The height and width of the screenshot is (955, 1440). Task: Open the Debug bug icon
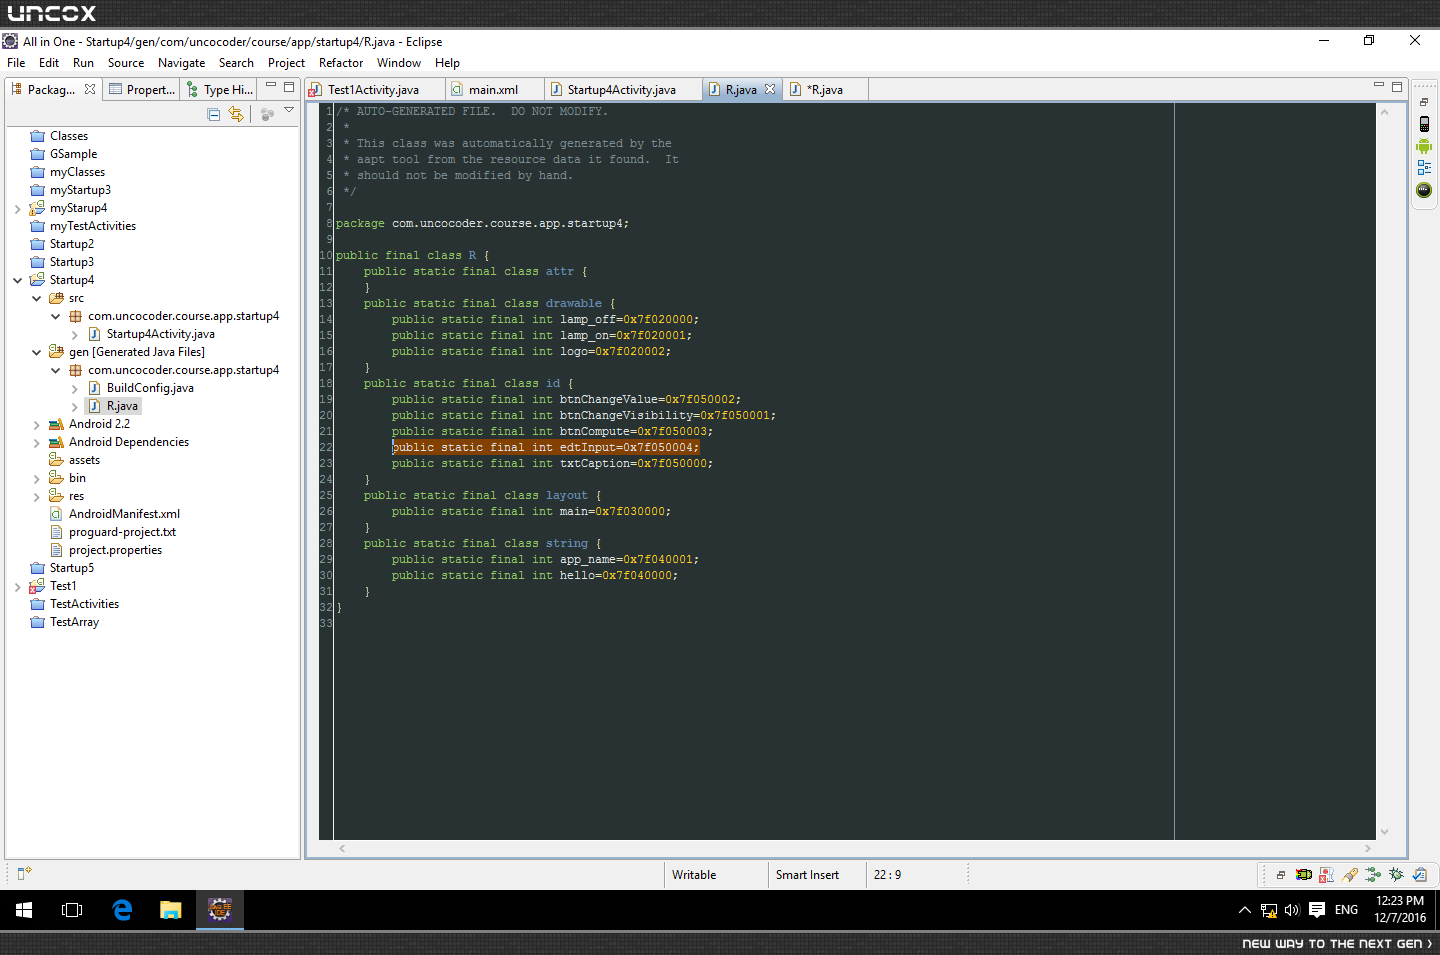[1396, 875]
